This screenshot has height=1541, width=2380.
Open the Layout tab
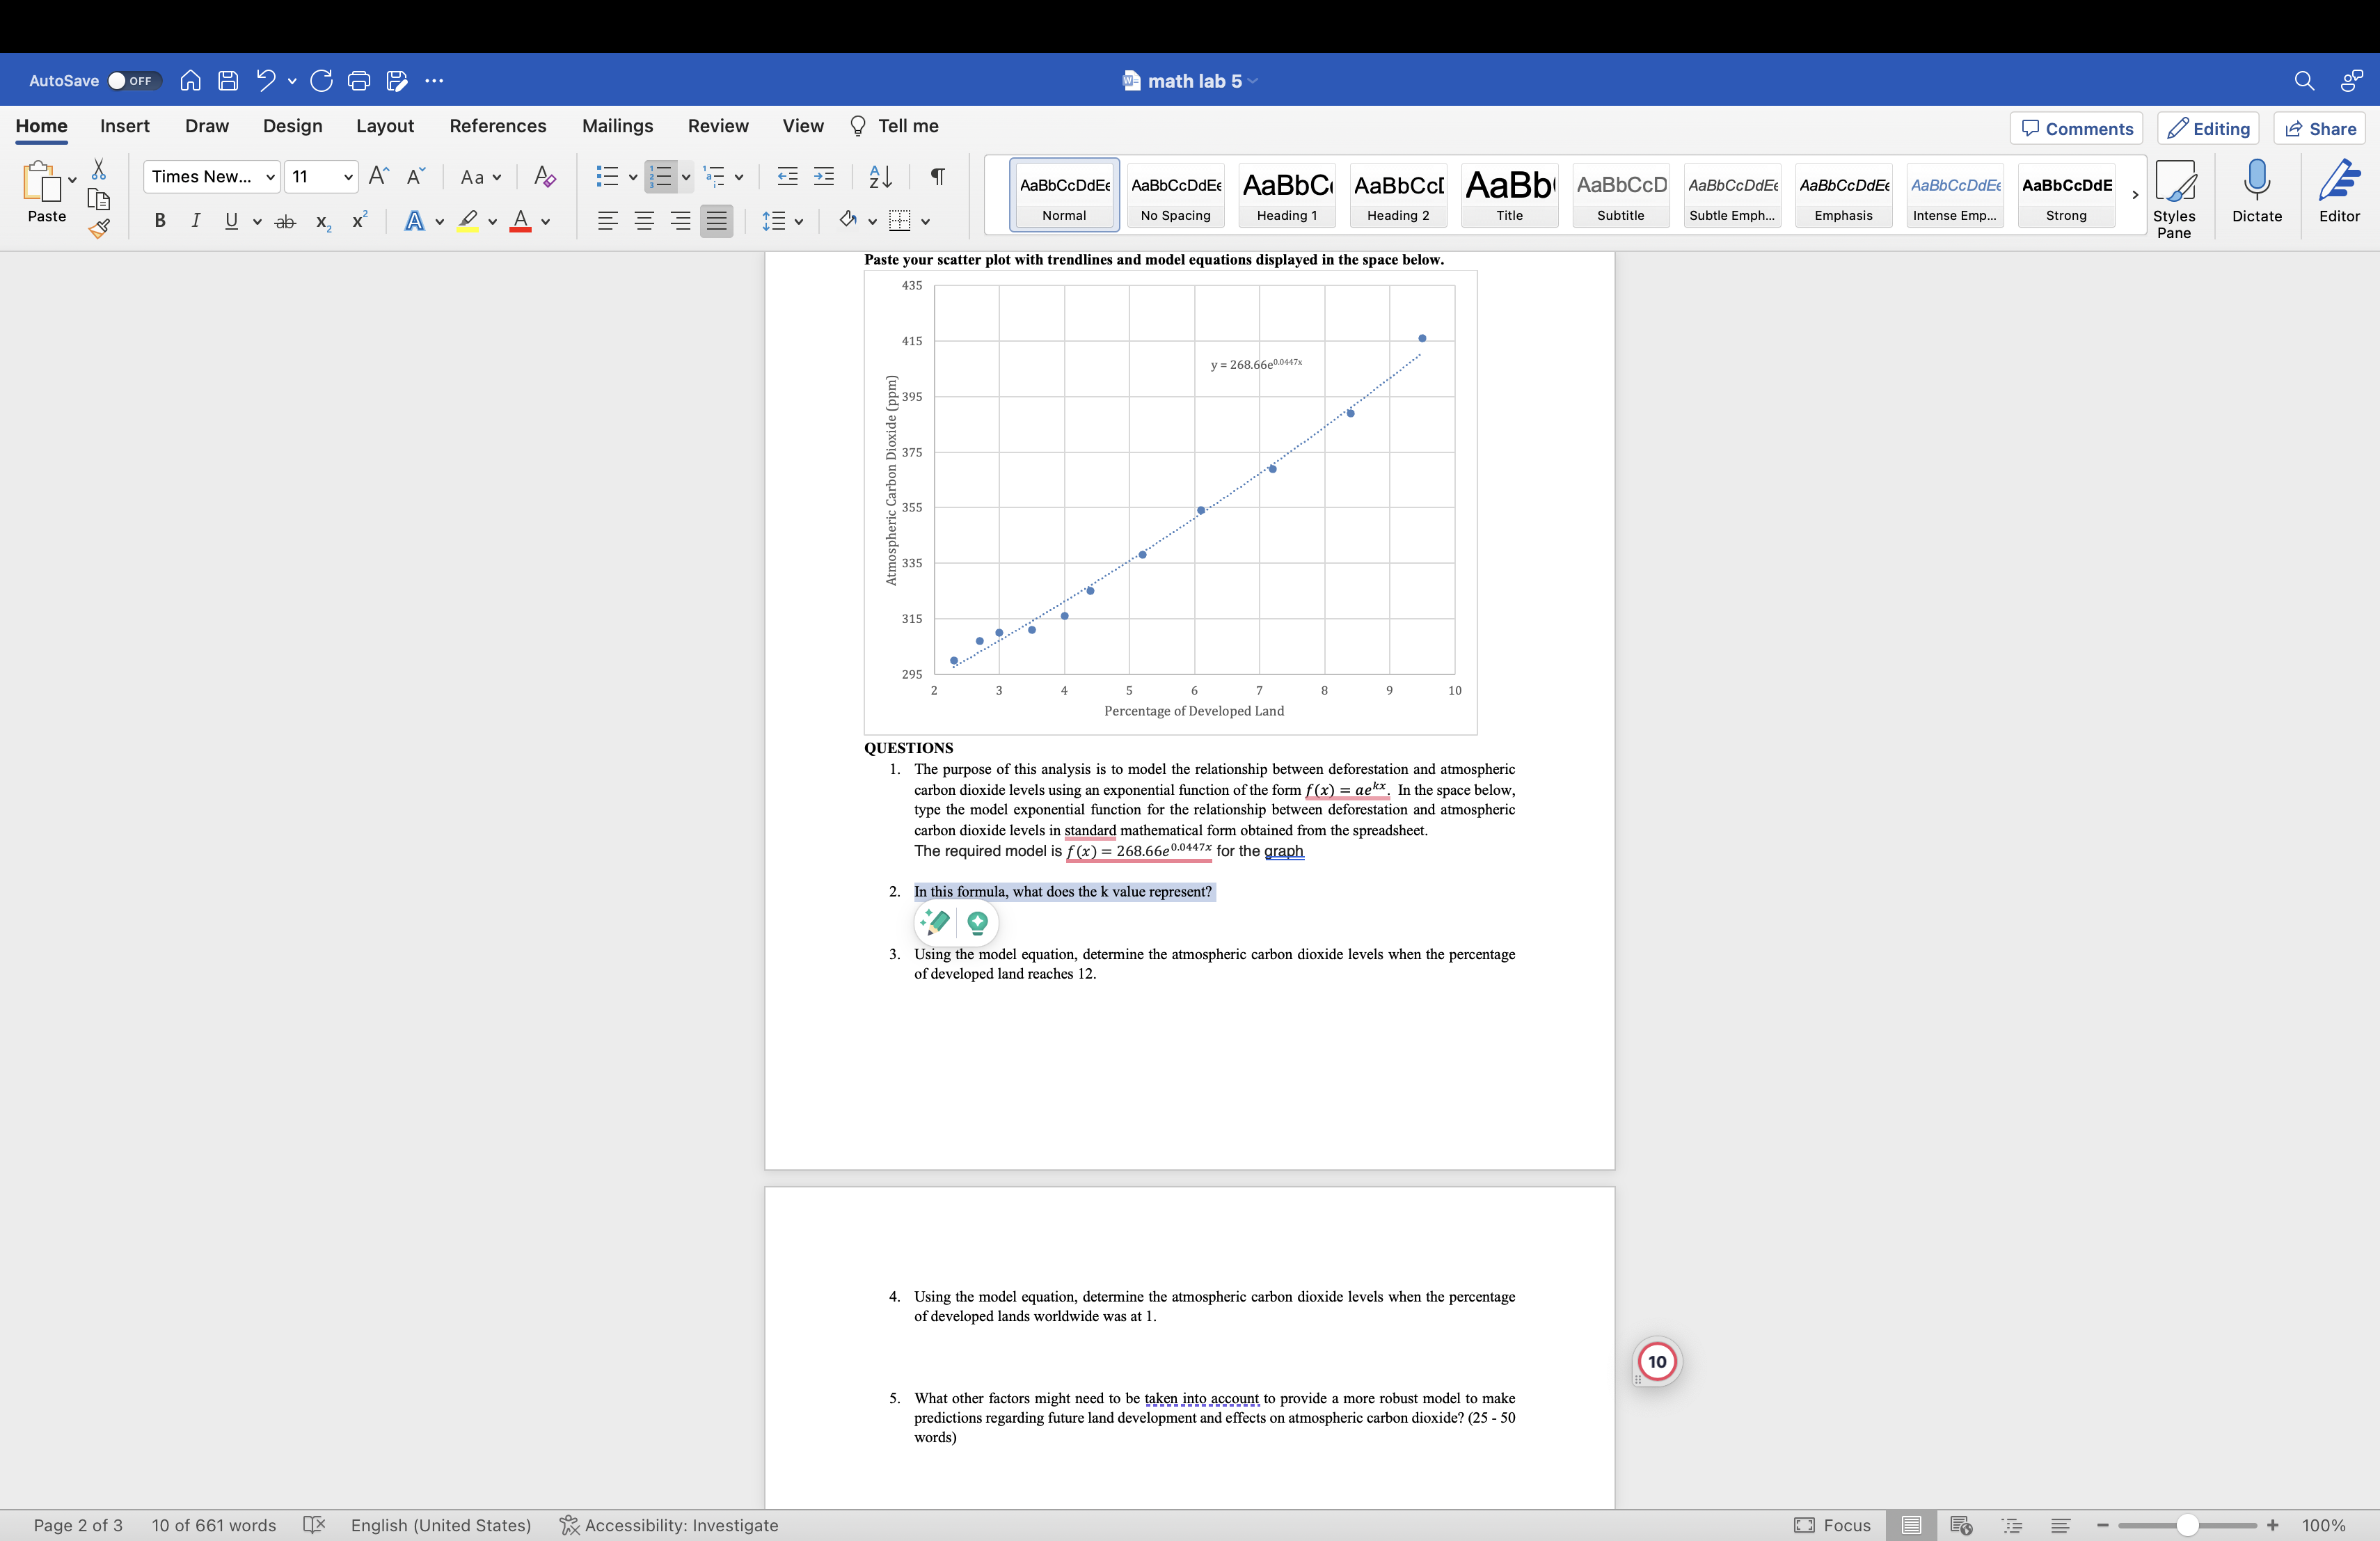(384, 126)
